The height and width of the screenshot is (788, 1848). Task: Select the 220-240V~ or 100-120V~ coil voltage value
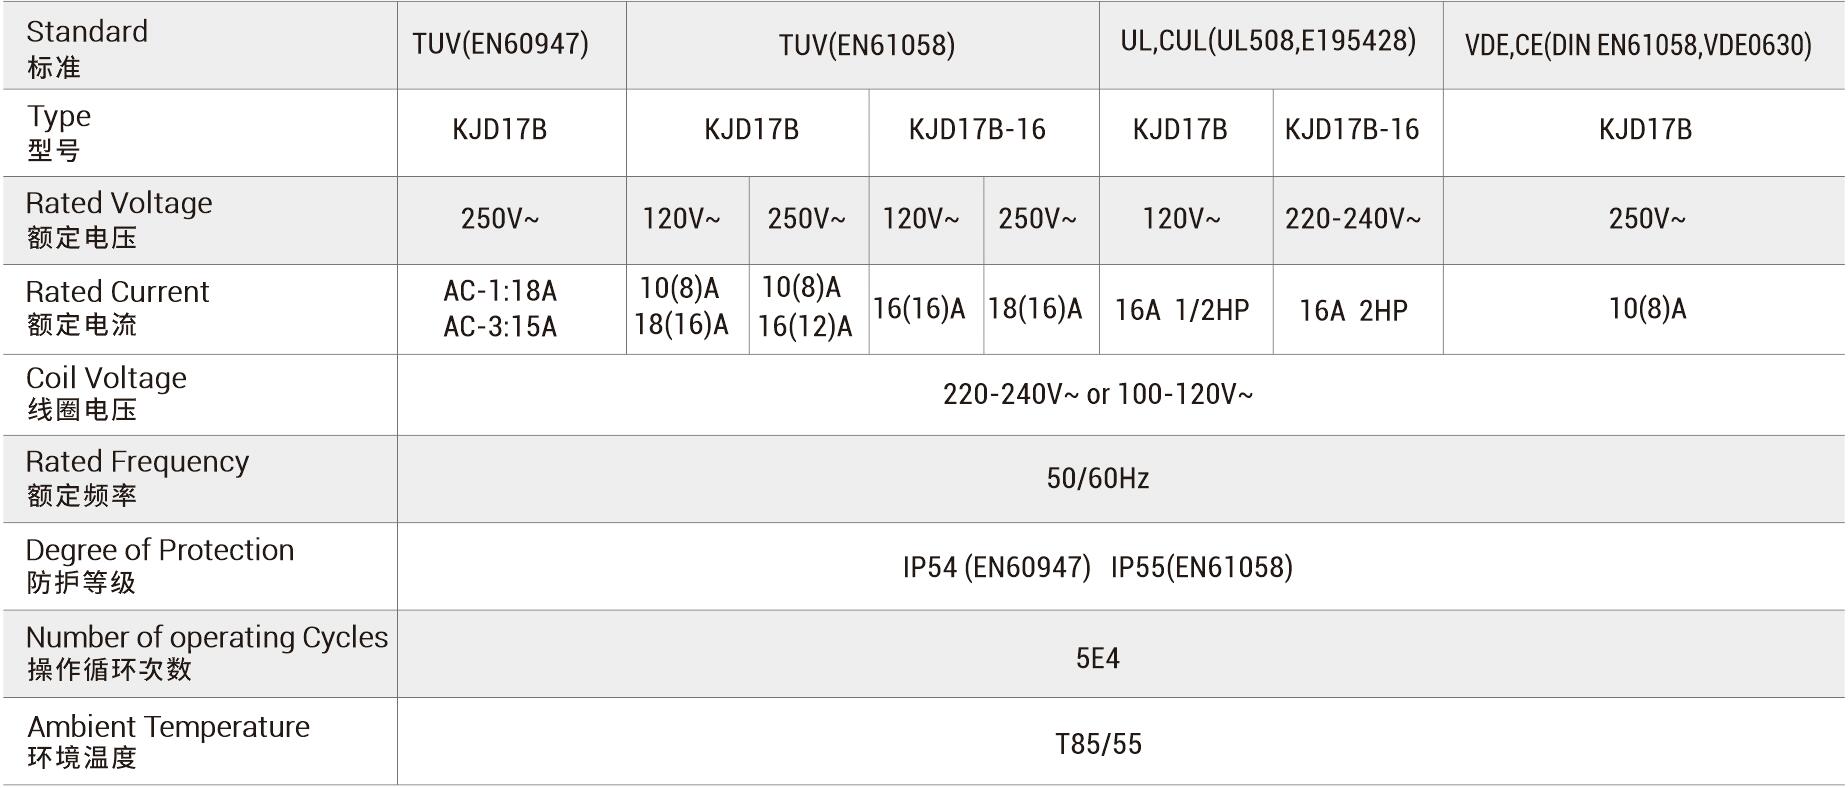pos(1097,394)
